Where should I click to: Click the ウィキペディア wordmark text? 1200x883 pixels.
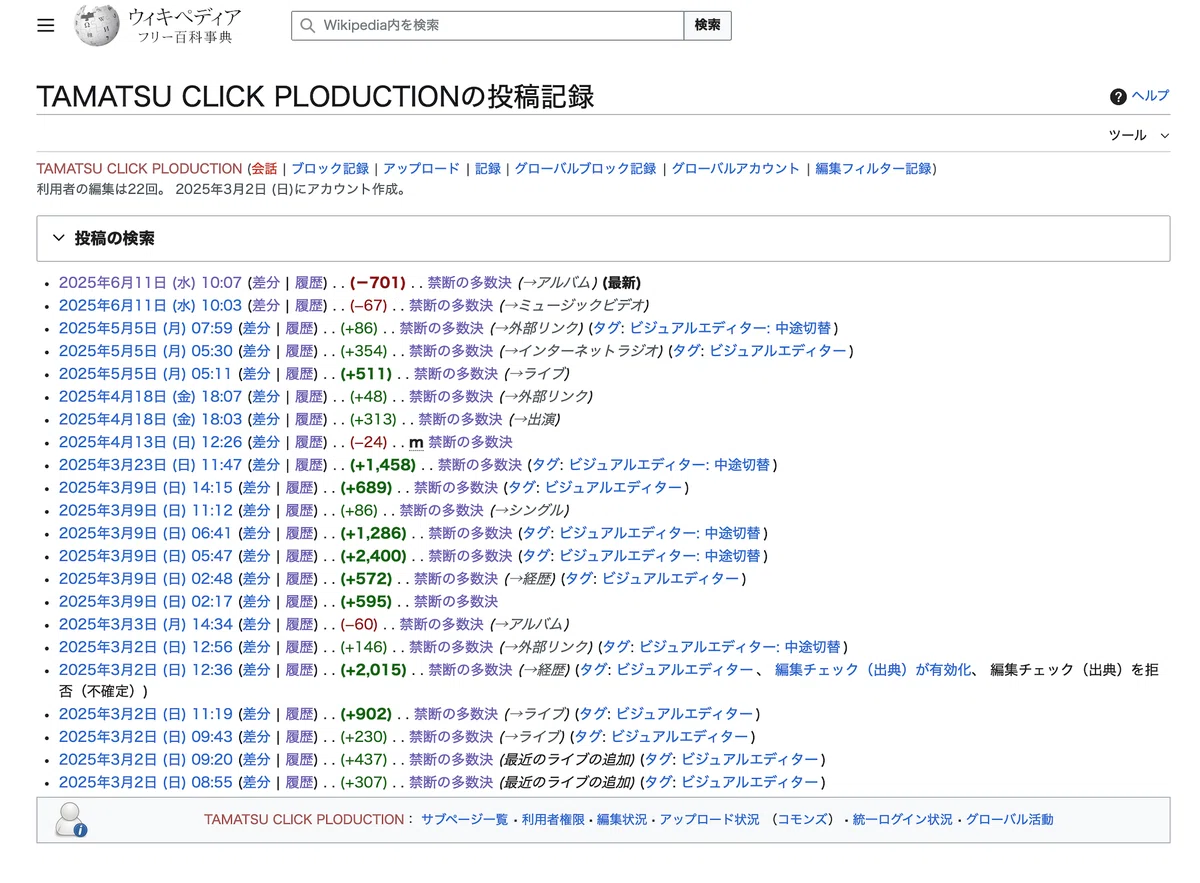point(184,17)
